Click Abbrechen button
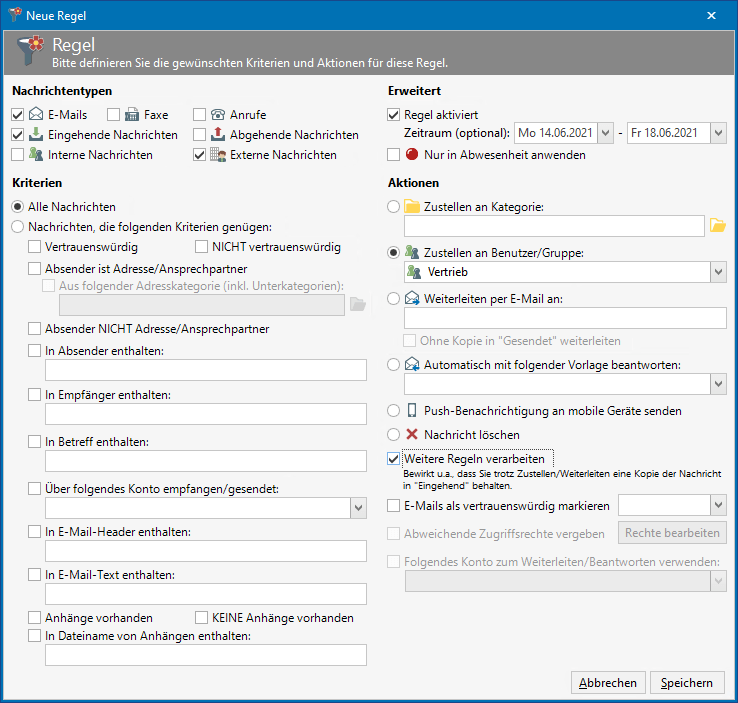738x703 pixels. [608, 683]
